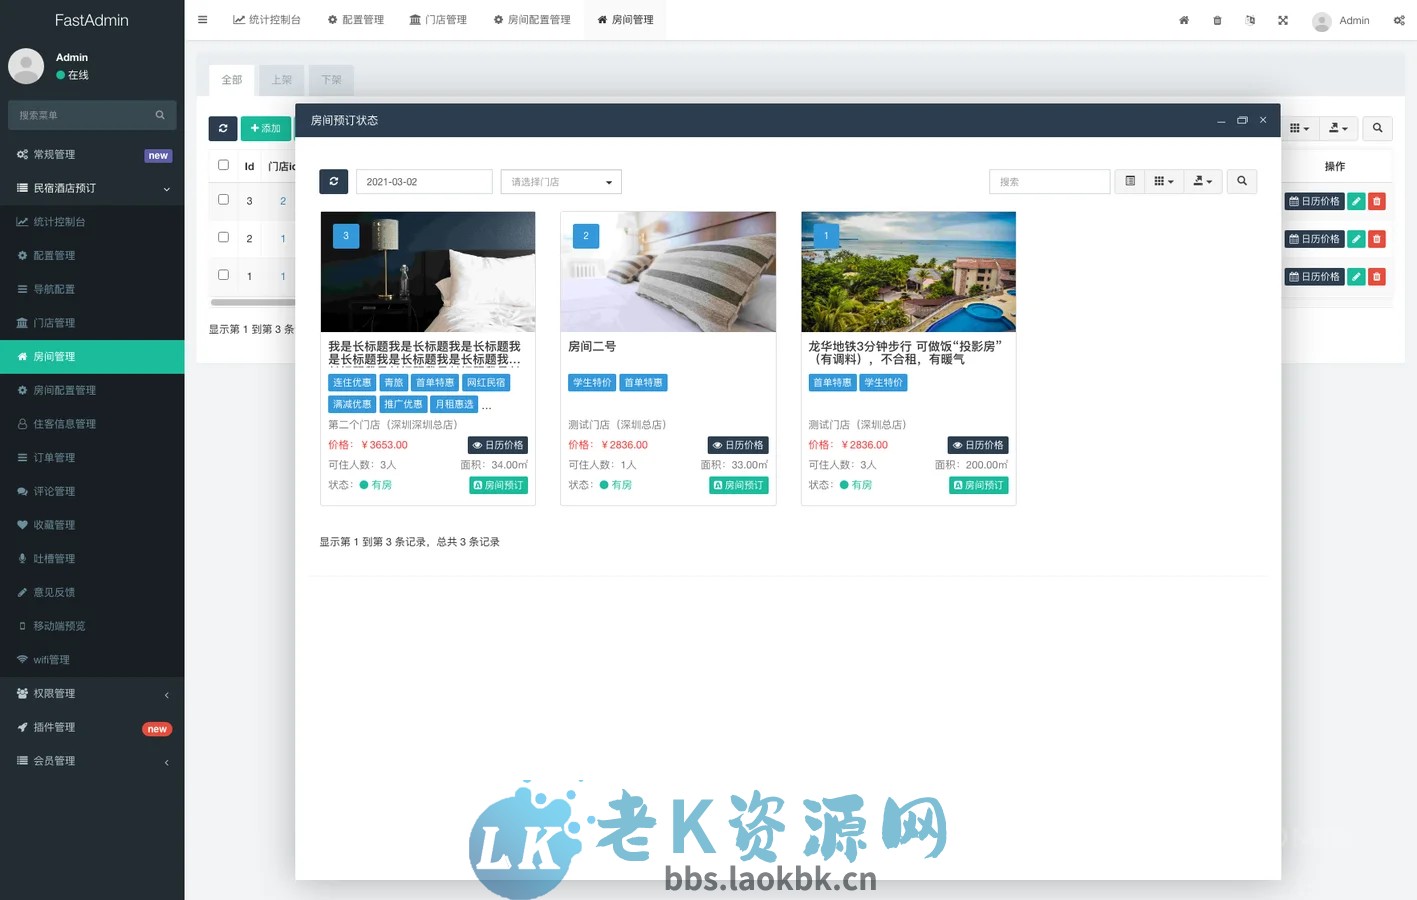The height and width of the screenshot is (900, 1417).
Task: Click the home icon in the top navbar
Action: click(1183, 20)
